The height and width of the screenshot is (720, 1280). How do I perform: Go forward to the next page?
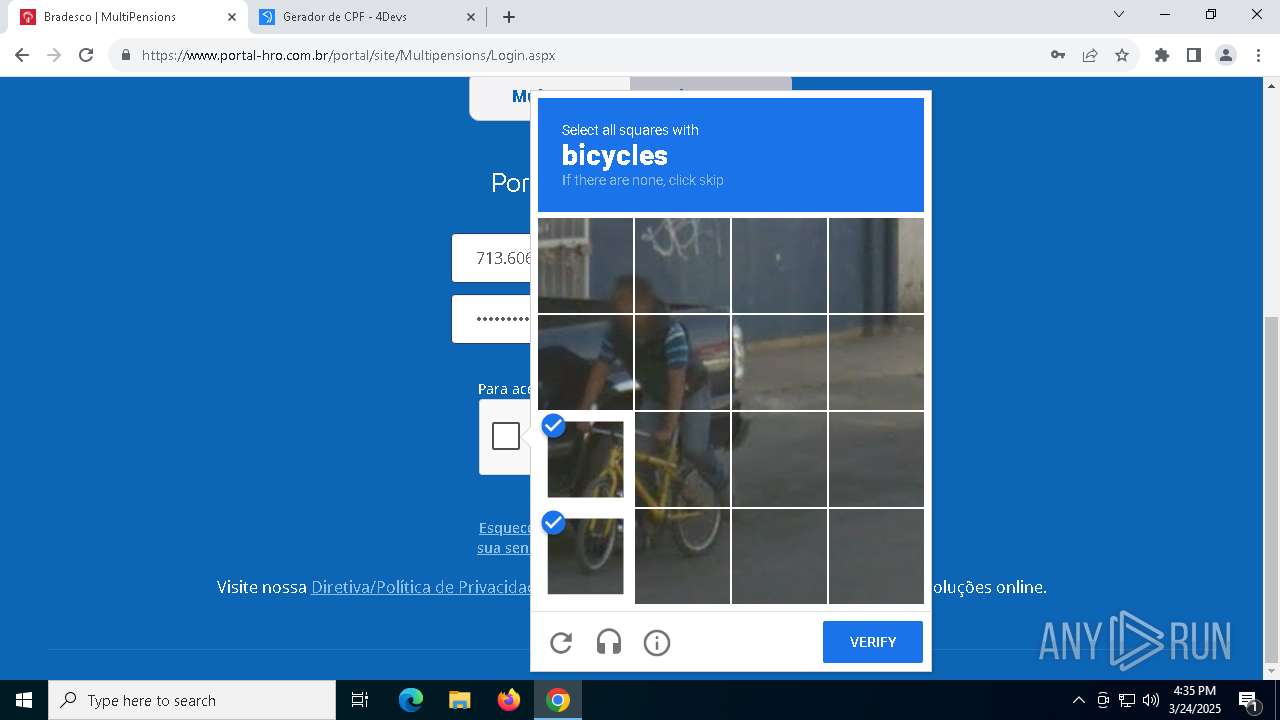point(54,55)
